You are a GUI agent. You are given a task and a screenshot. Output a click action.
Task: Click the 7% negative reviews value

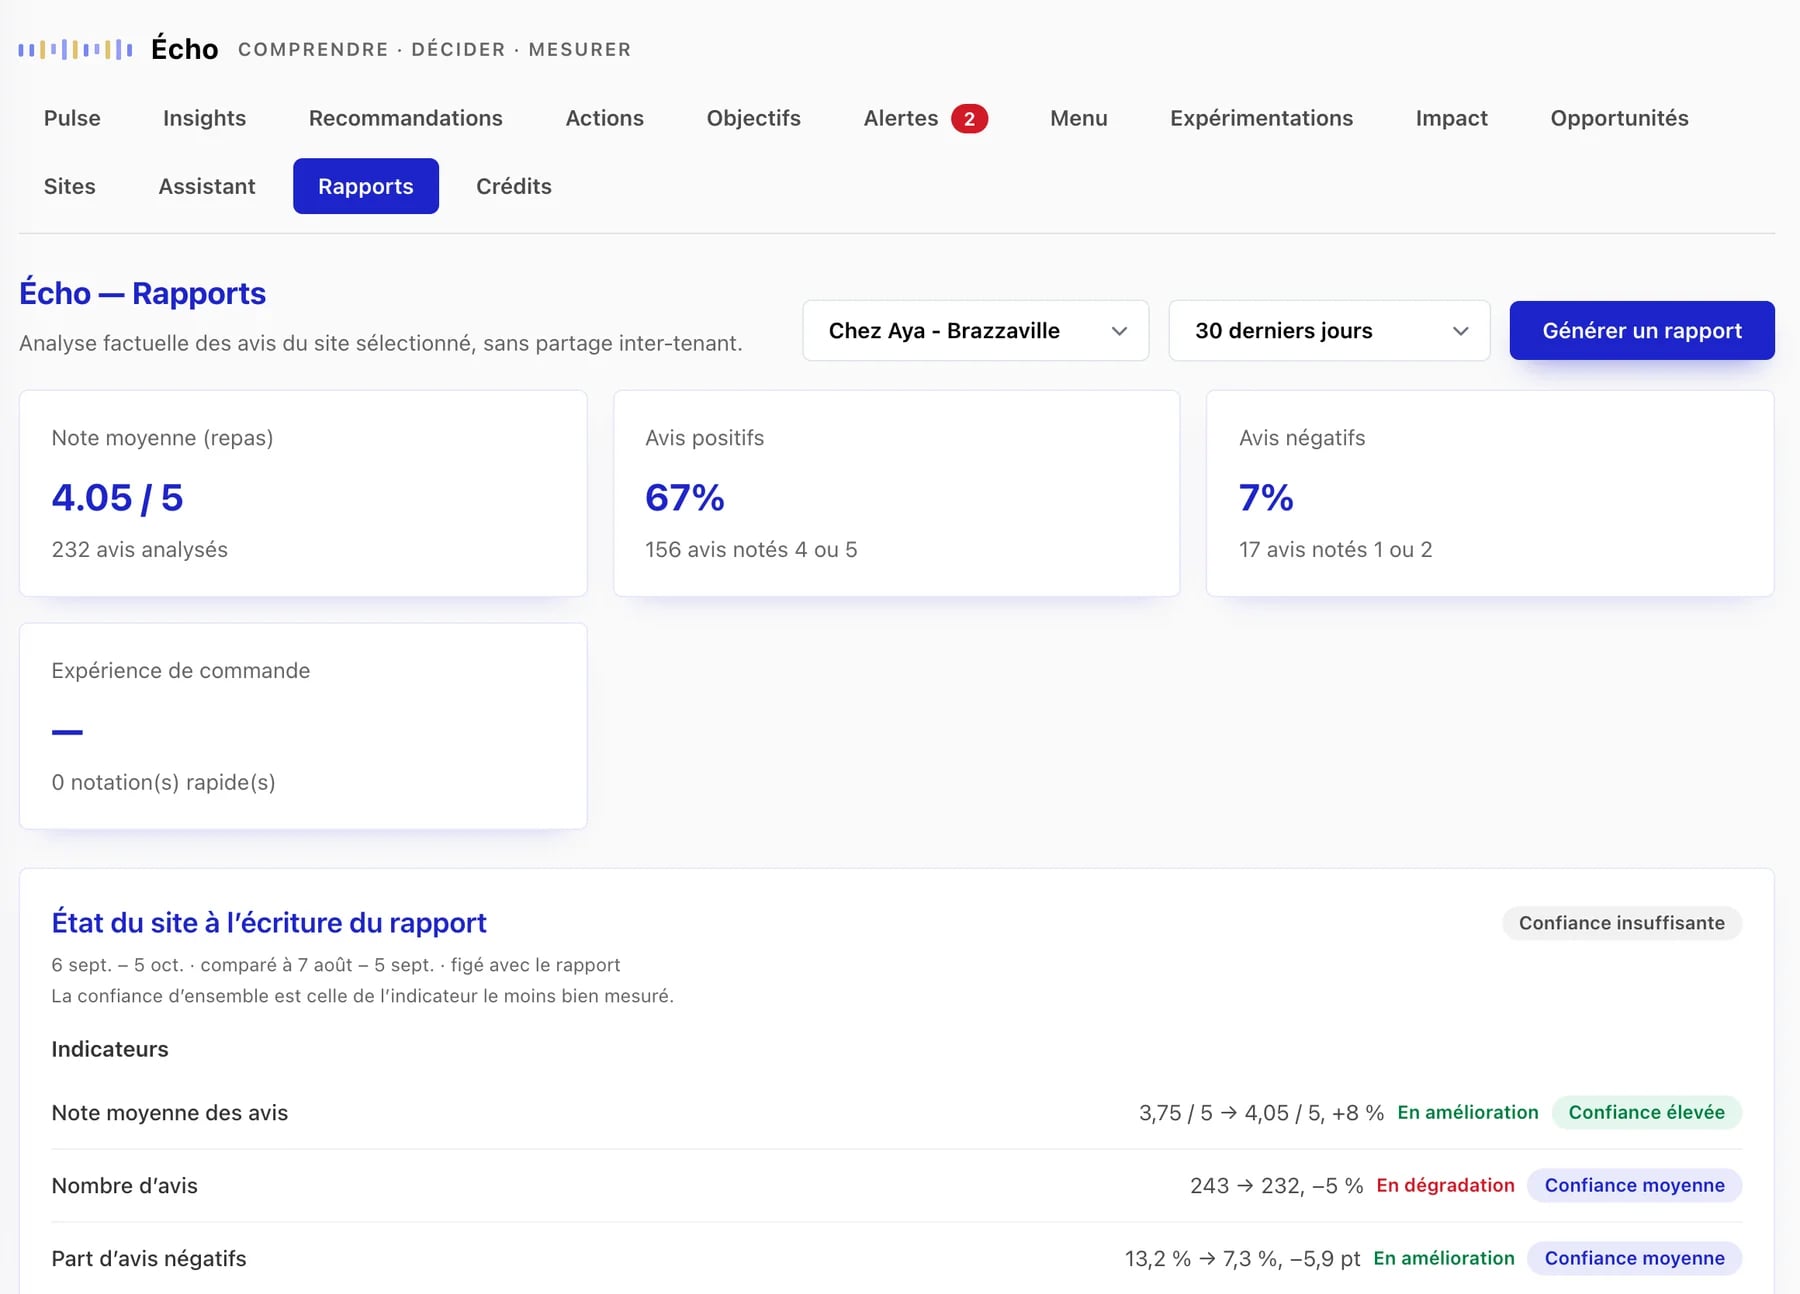tap(1266, 498)
